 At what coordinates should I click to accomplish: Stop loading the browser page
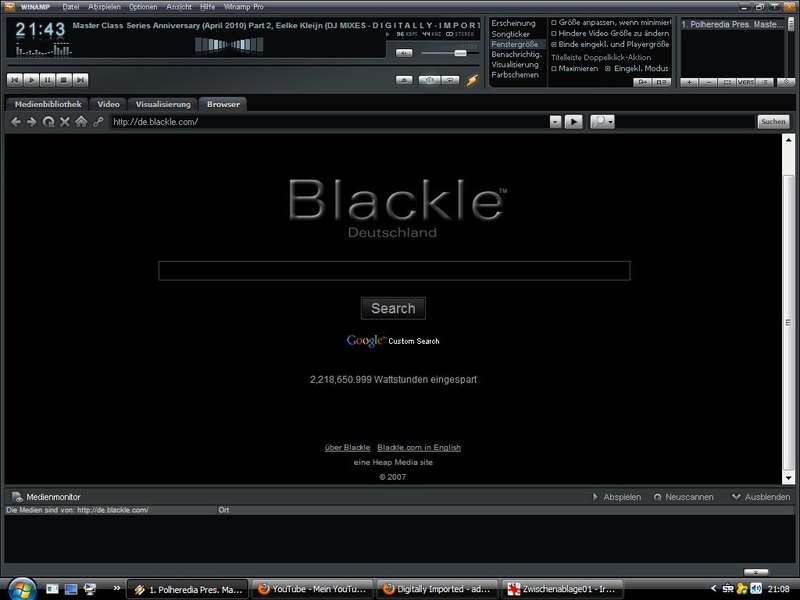[x=65, y=122]
